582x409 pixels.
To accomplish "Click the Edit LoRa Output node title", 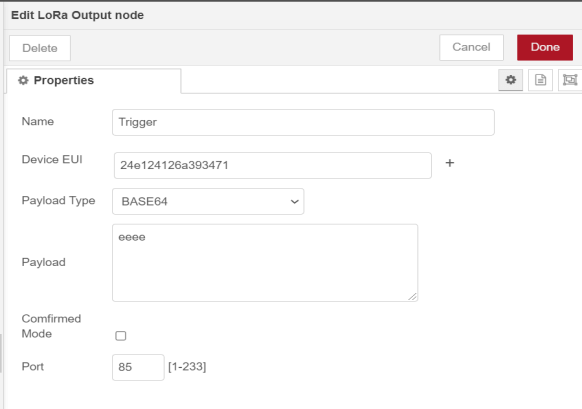I will 77,15.
